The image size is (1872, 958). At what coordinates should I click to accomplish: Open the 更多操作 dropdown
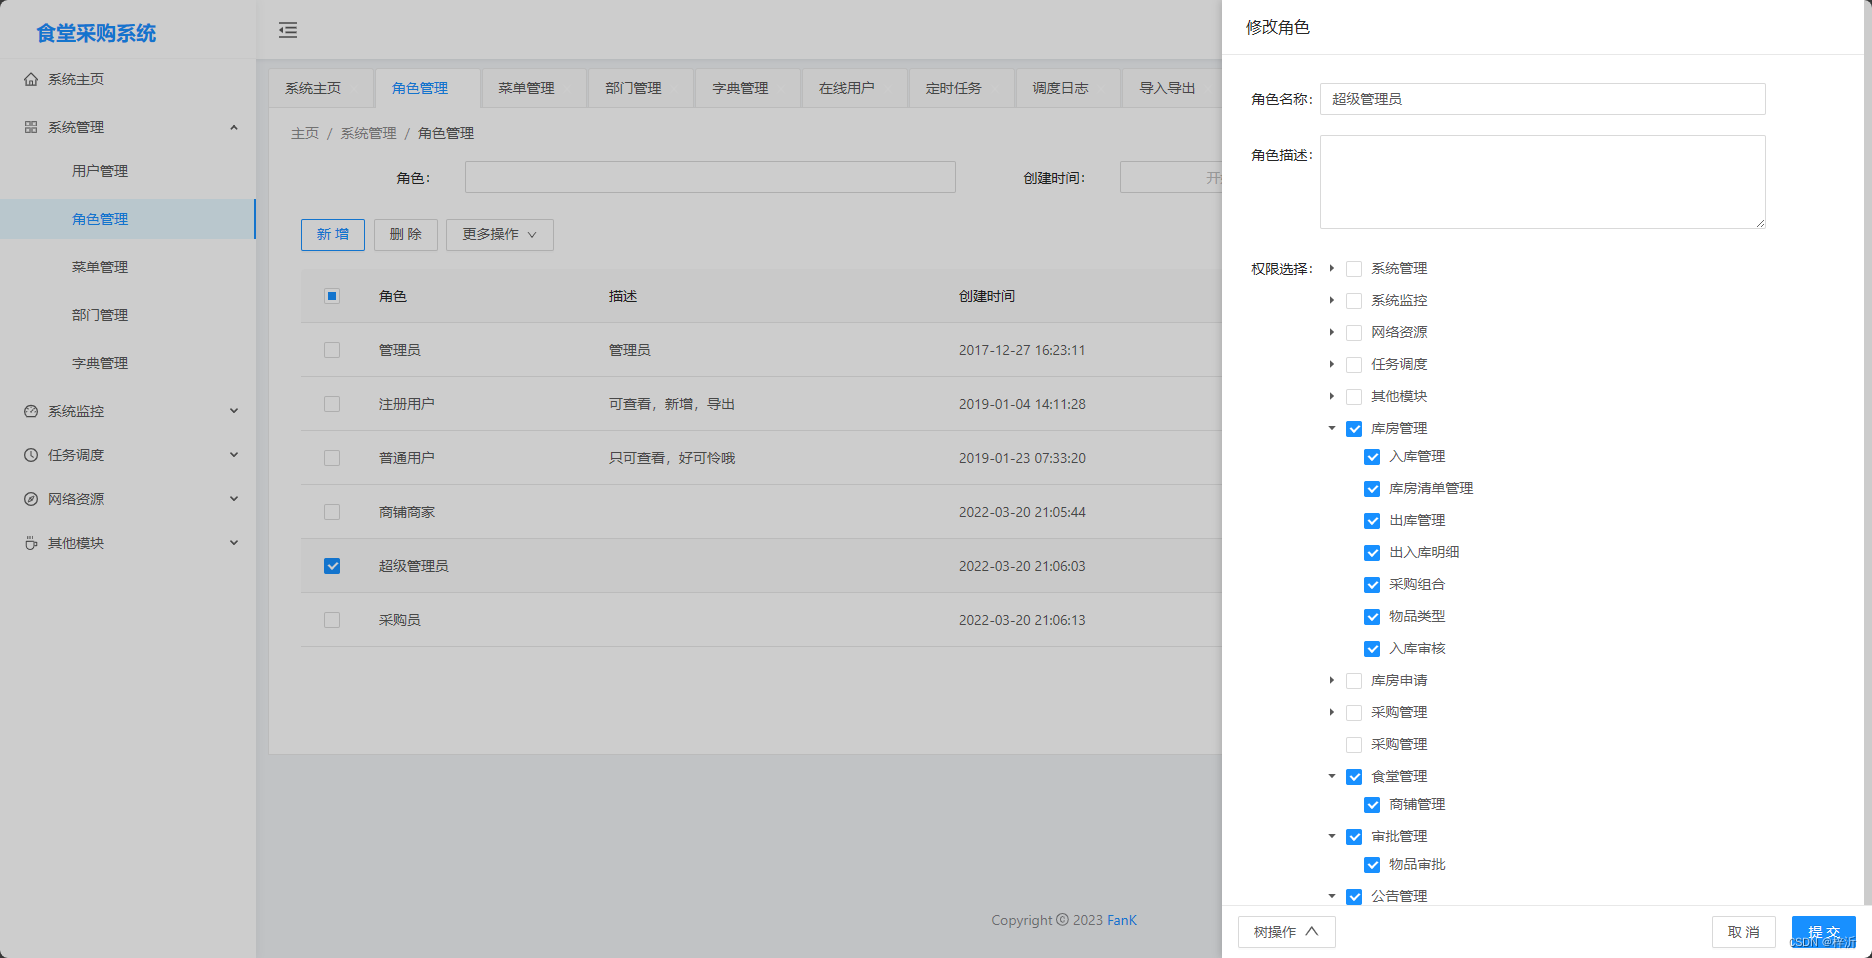(499, 235)
